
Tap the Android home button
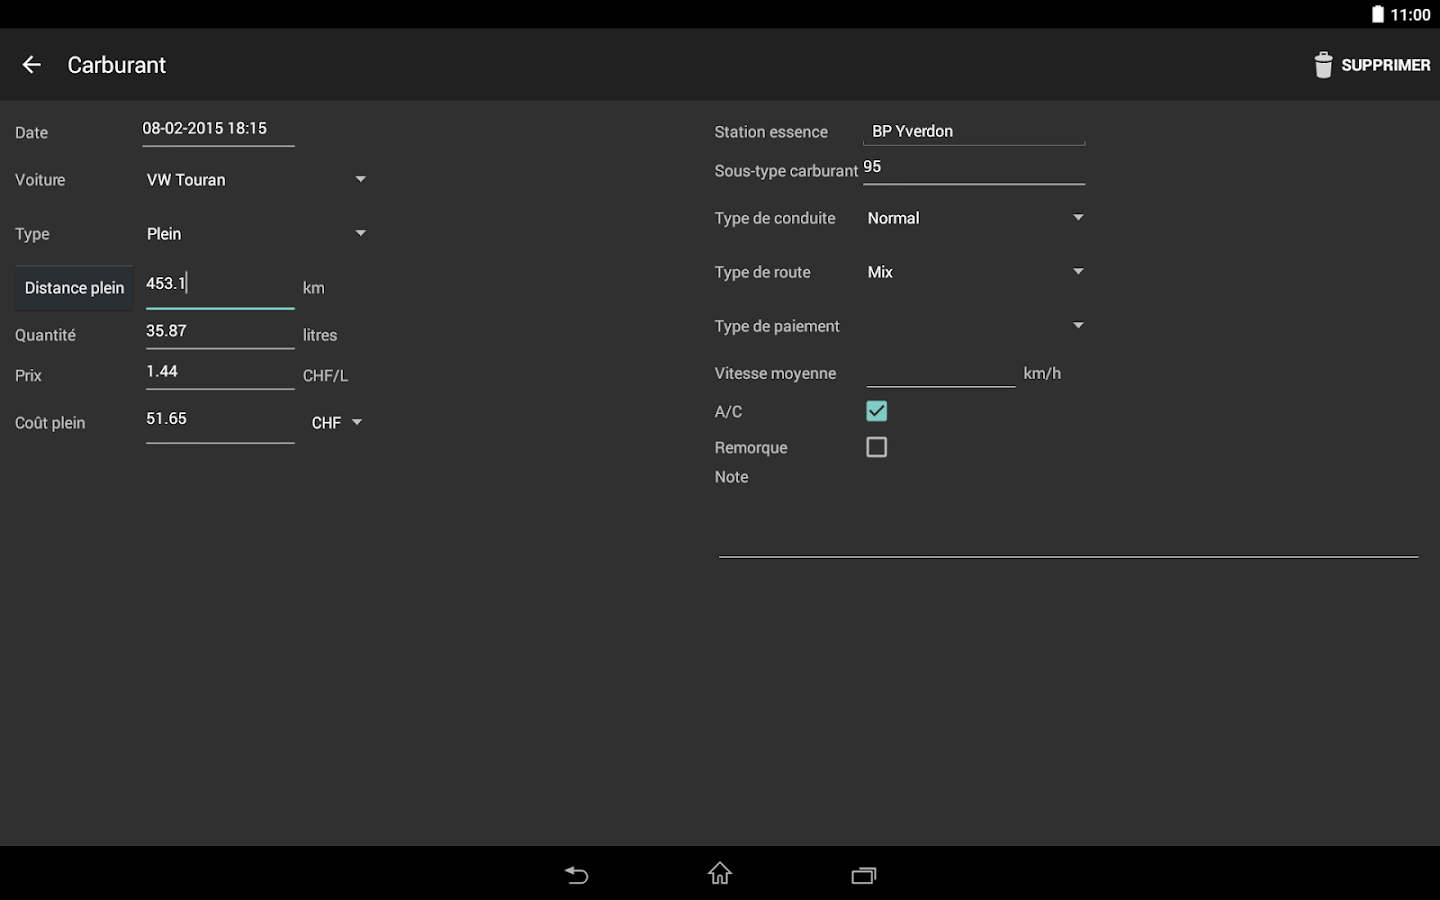click(720, 874)
